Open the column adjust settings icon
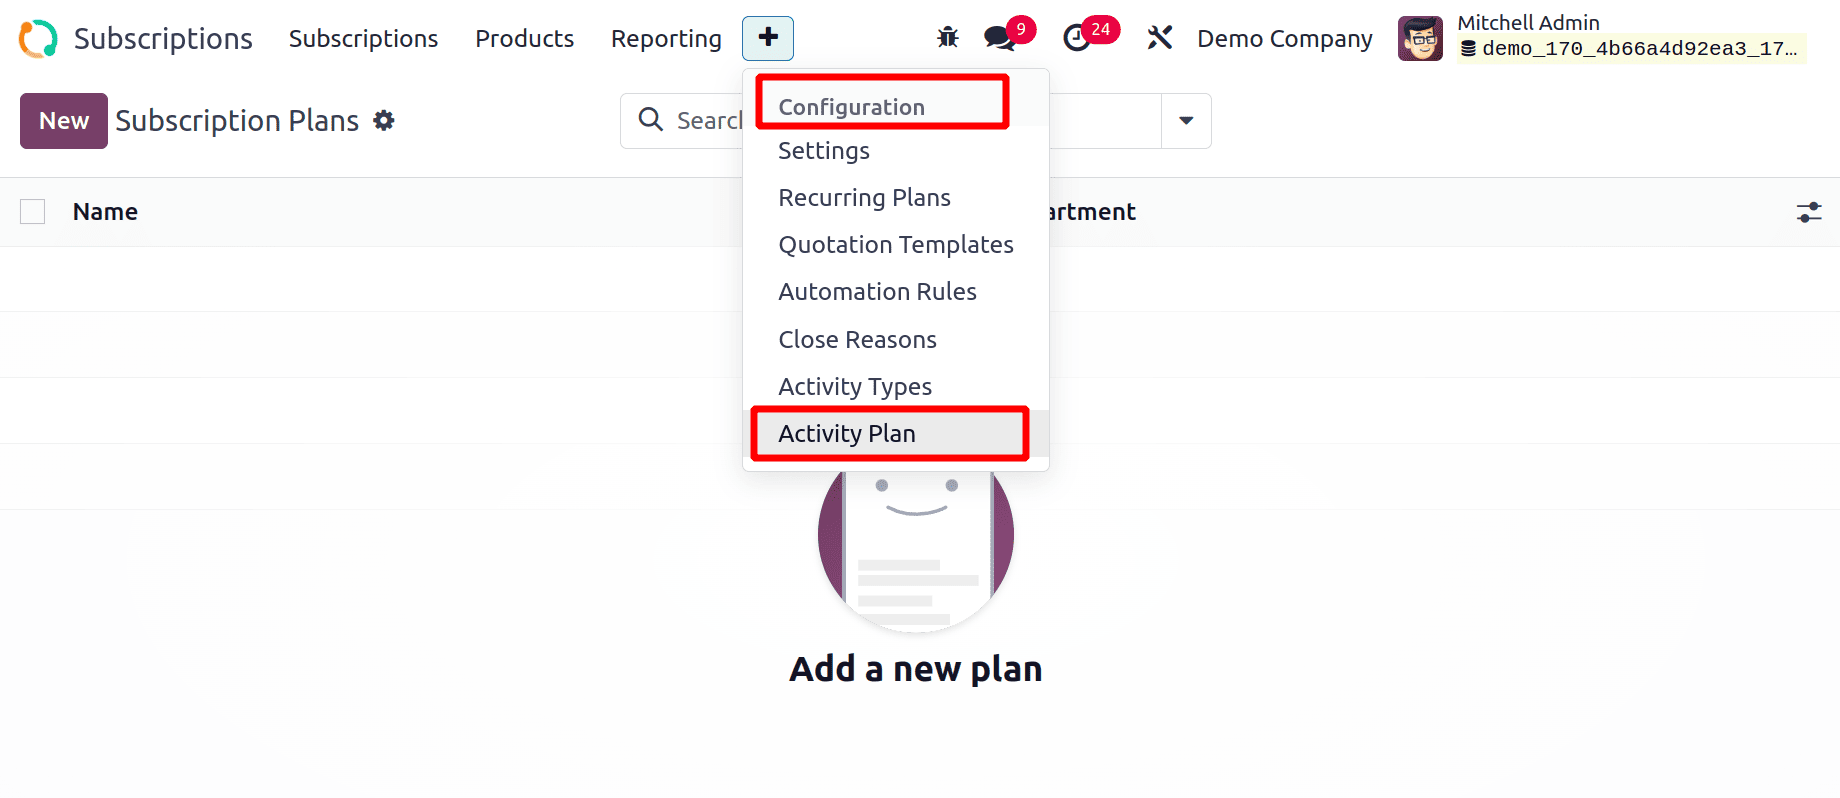This screenshot has width=1840, height=798. click(x=1809, y=212)
